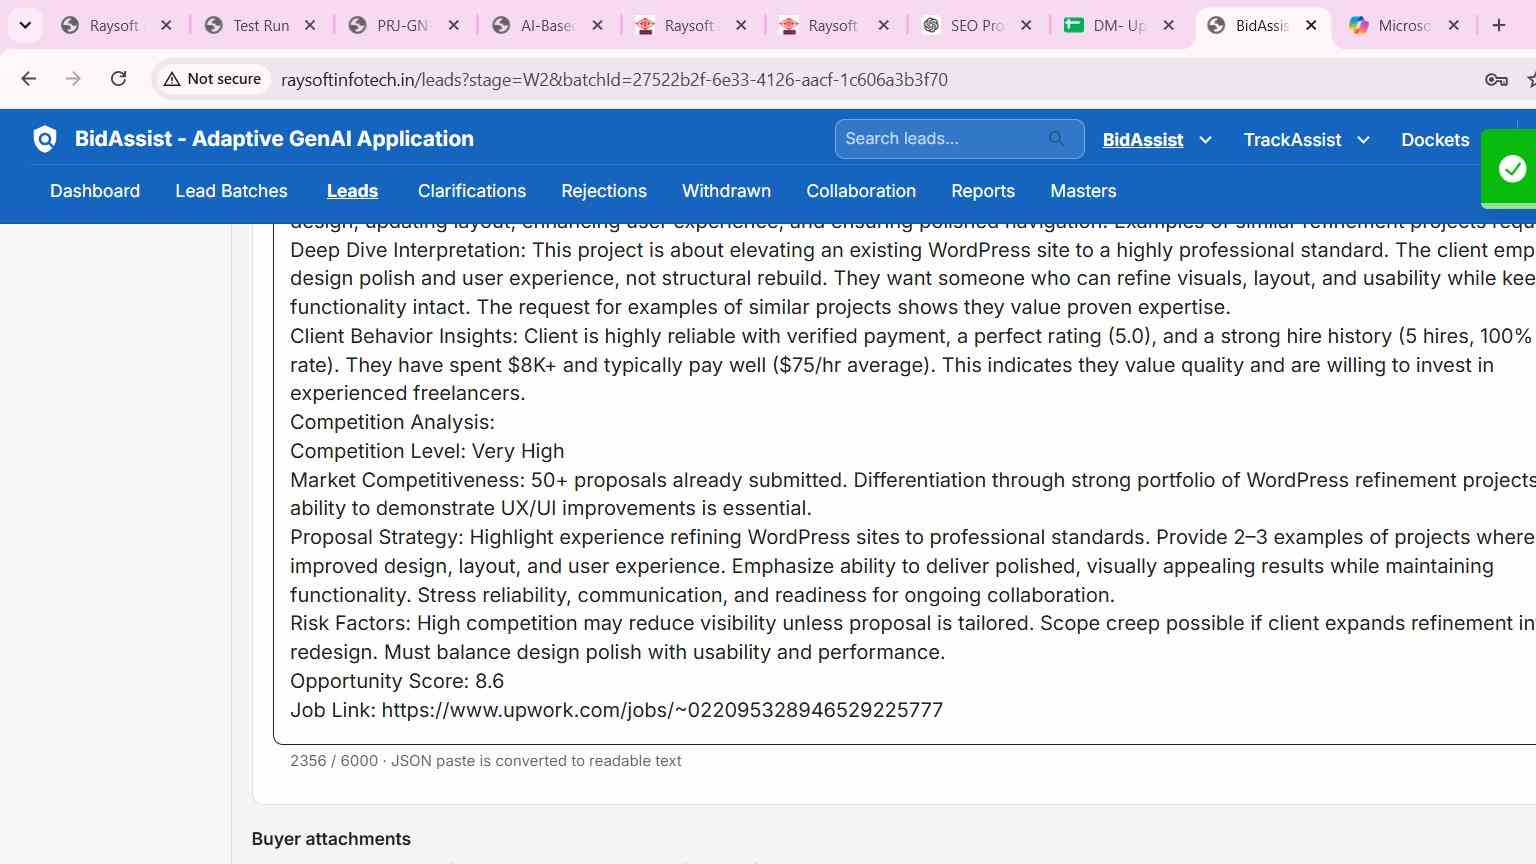Open a new browser tab with plus icon
Image resolution: width=1536 pixels, height=864 pixels.
tap(1498, 25)
